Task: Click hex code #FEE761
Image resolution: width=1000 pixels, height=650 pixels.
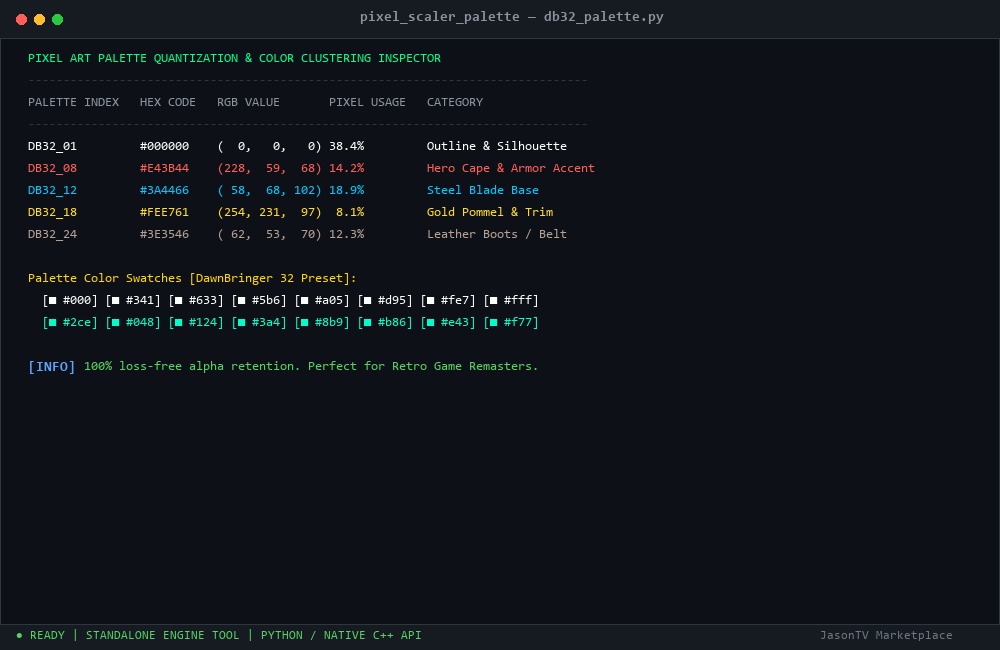Action: (x=165, y=212)
